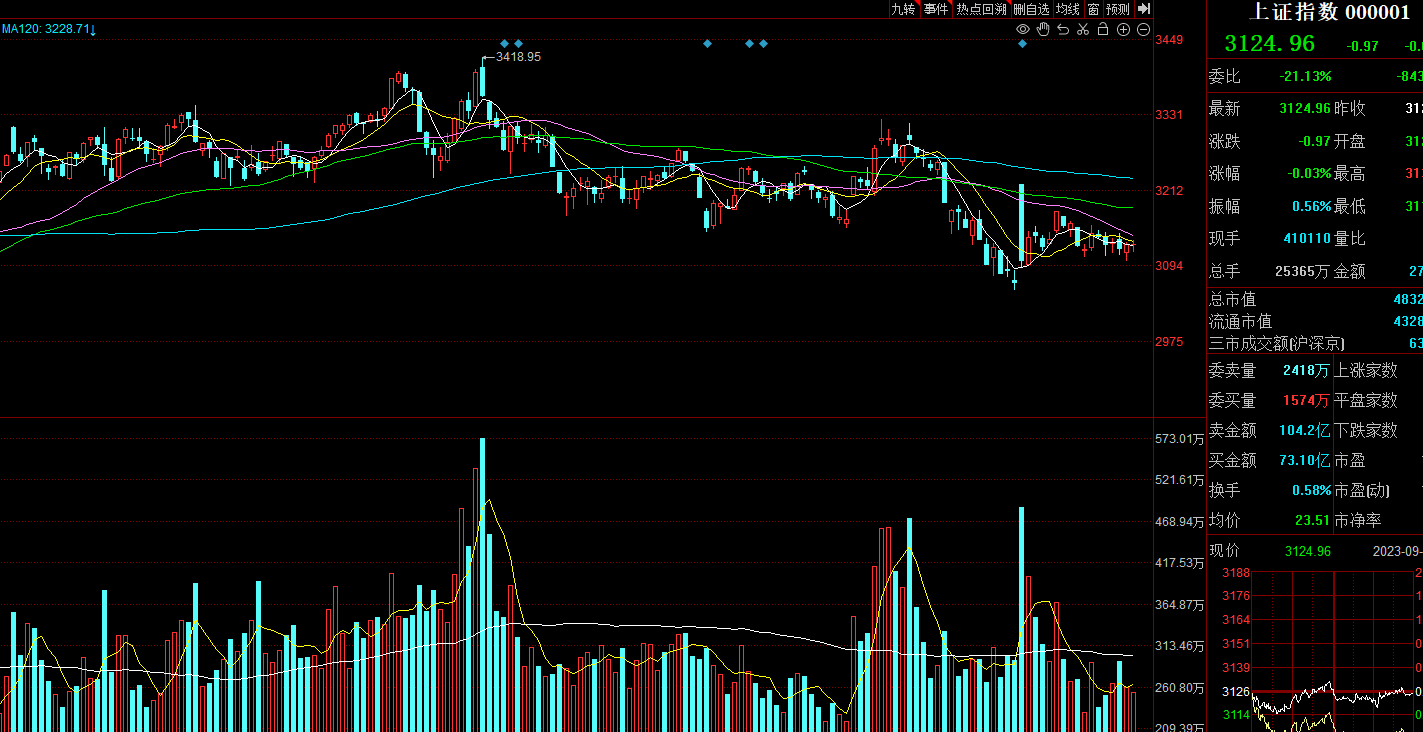Click the 总手 25365万 value
The image size is (1423, 732).
(1303, 271)
